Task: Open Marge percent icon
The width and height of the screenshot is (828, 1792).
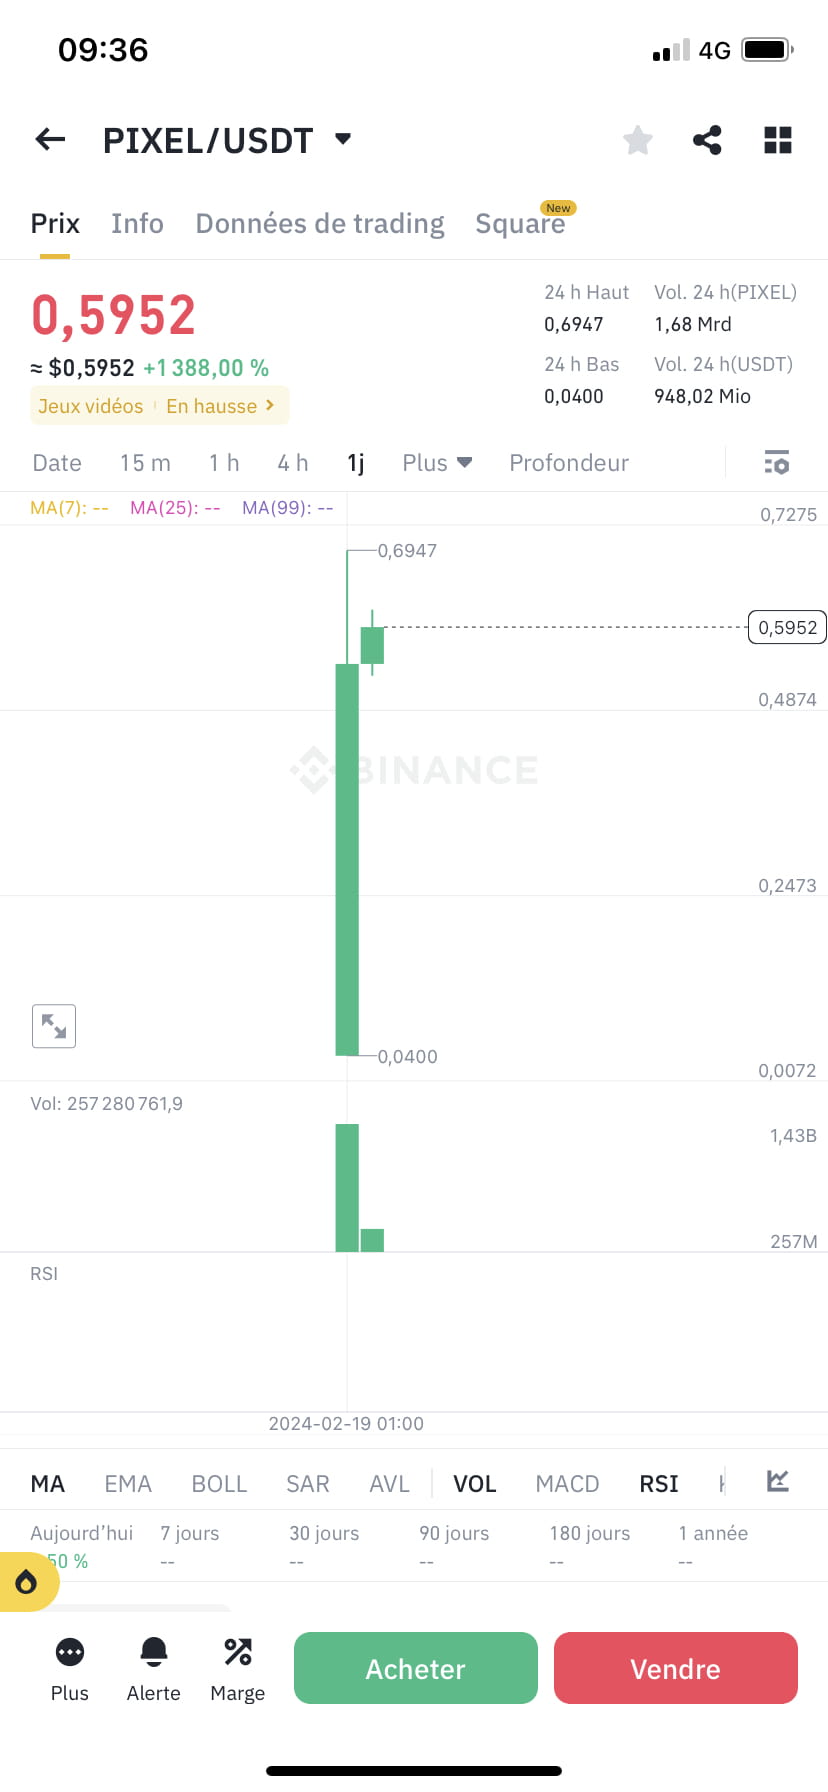Action: (238, 1652)
